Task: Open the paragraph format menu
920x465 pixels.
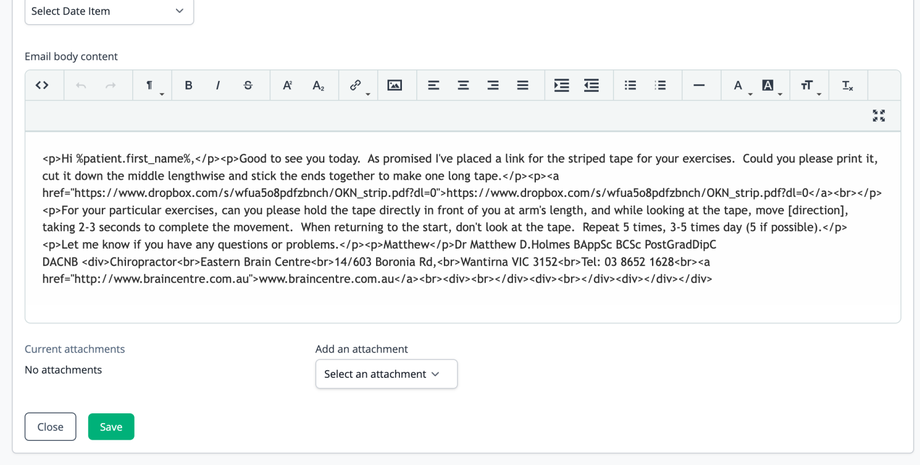Action: click(x=153, y=86)
